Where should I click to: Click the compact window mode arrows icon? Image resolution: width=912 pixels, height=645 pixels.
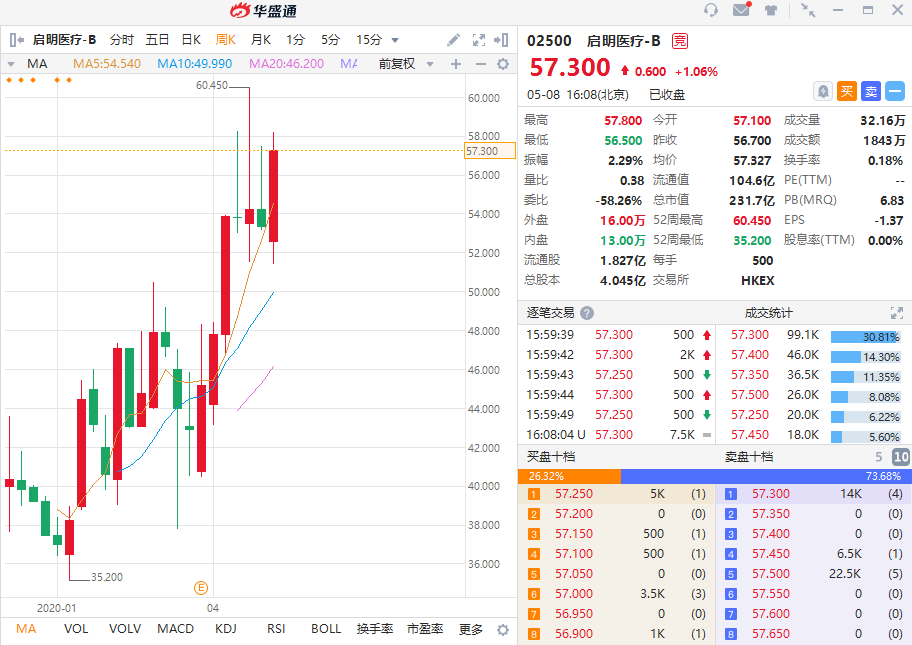click(808, 10)
